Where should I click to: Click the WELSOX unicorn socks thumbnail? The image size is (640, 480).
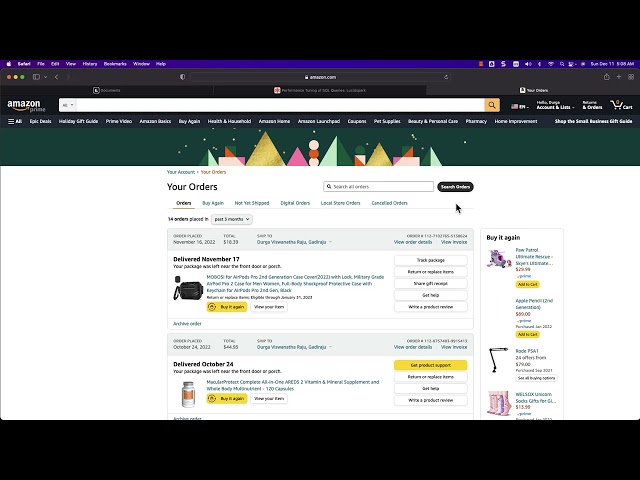coord(499,403)
